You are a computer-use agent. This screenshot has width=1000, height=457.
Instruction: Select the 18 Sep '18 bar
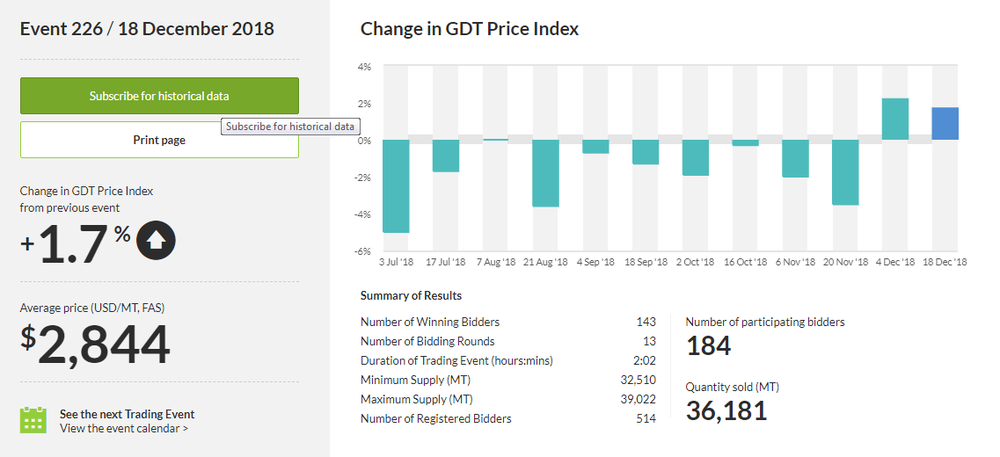(646, 152)
